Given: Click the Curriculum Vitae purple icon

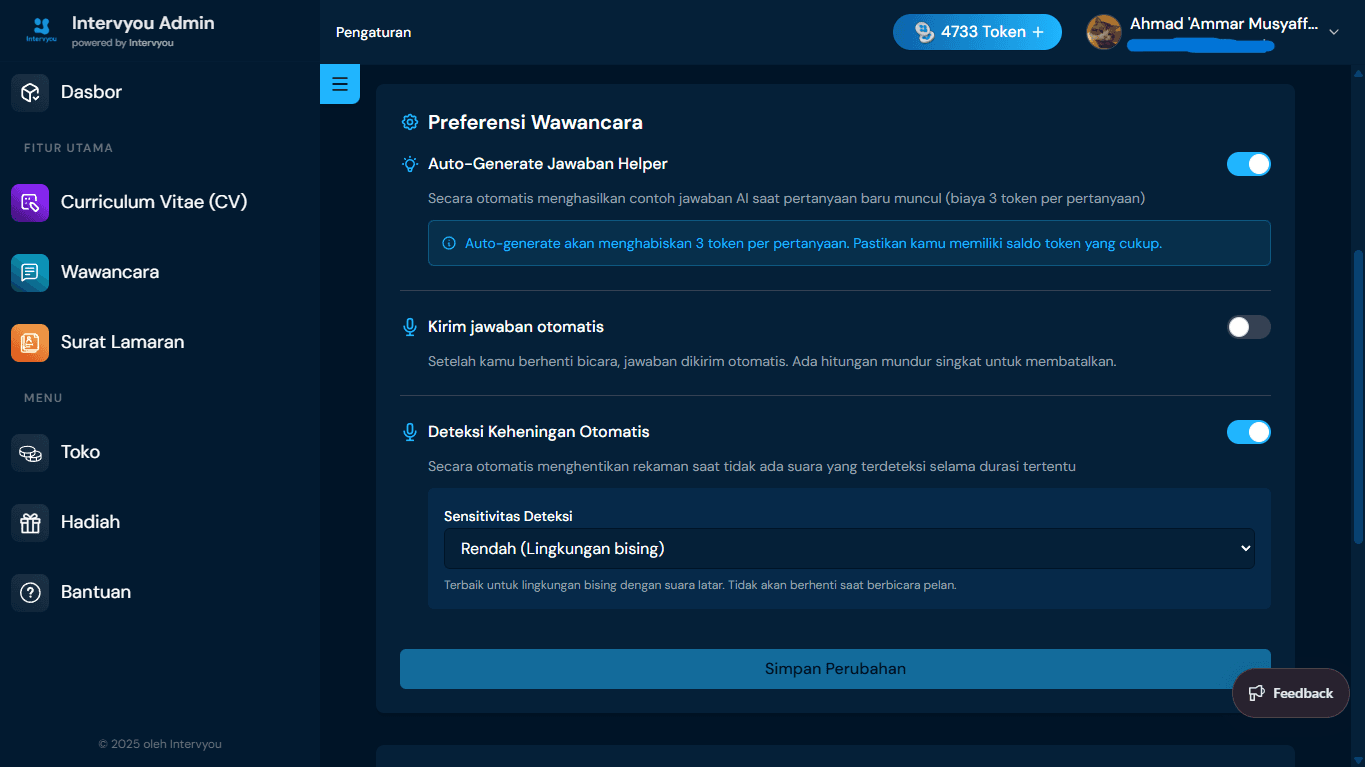Looking at the screenshot, I should coord(30,202).
